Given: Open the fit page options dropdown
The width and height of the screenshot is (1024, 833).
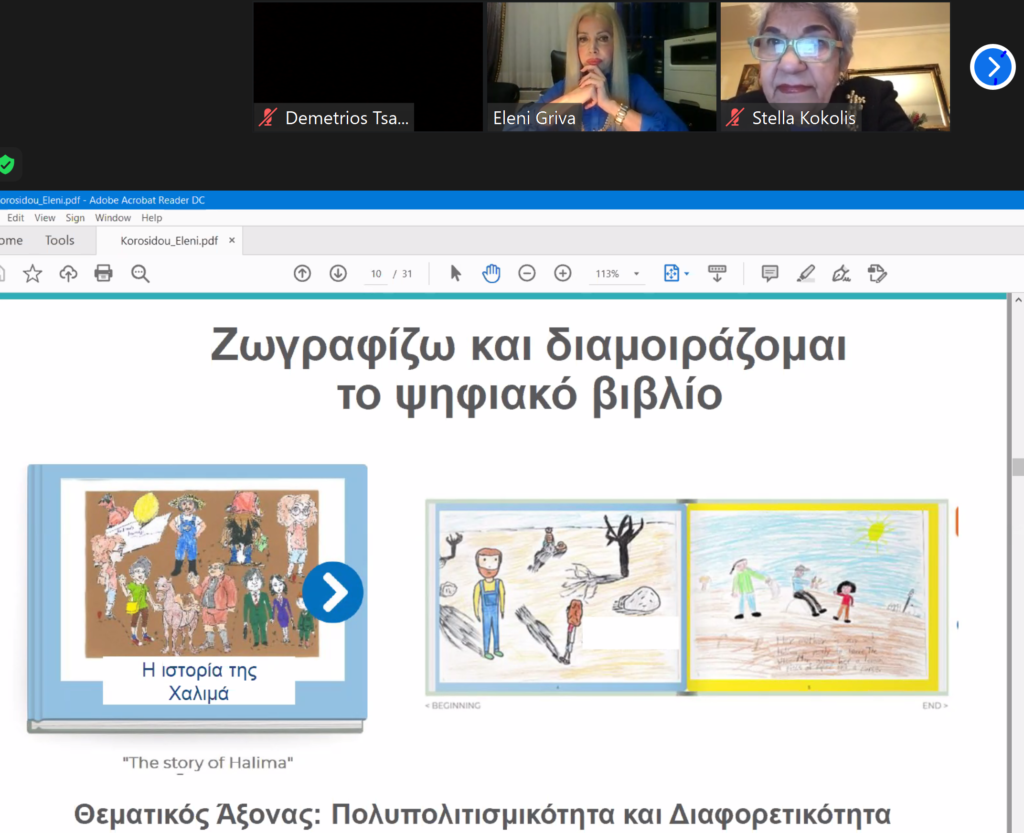Looking at the screenshot, I should coord(687,274).
